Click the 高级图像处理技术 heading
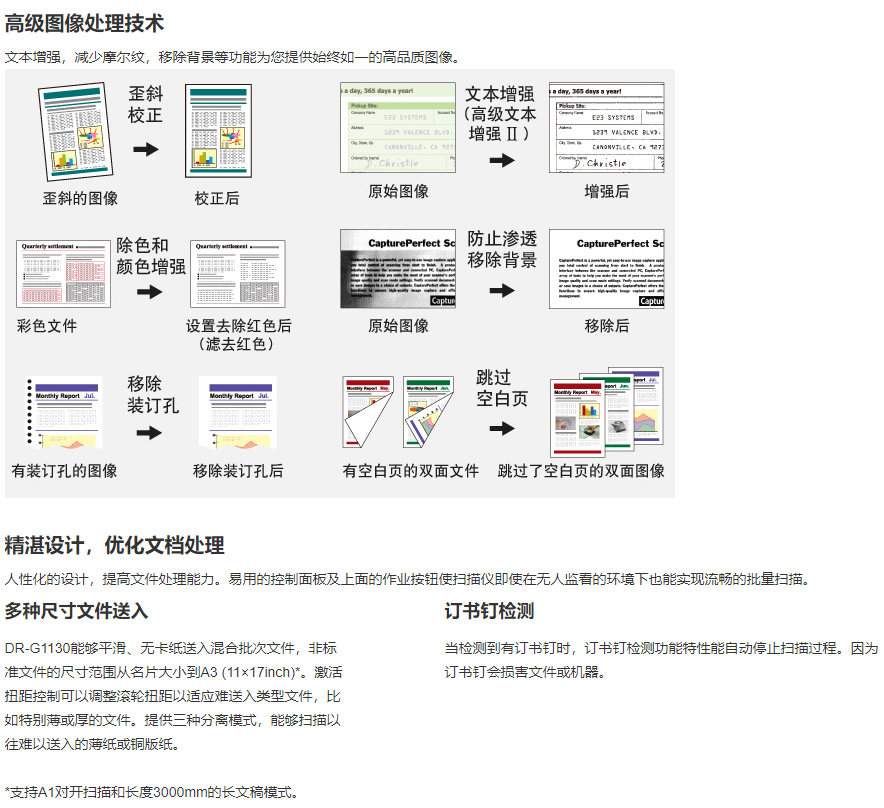This screenshot has height=808, width=884. pos(84,23)
